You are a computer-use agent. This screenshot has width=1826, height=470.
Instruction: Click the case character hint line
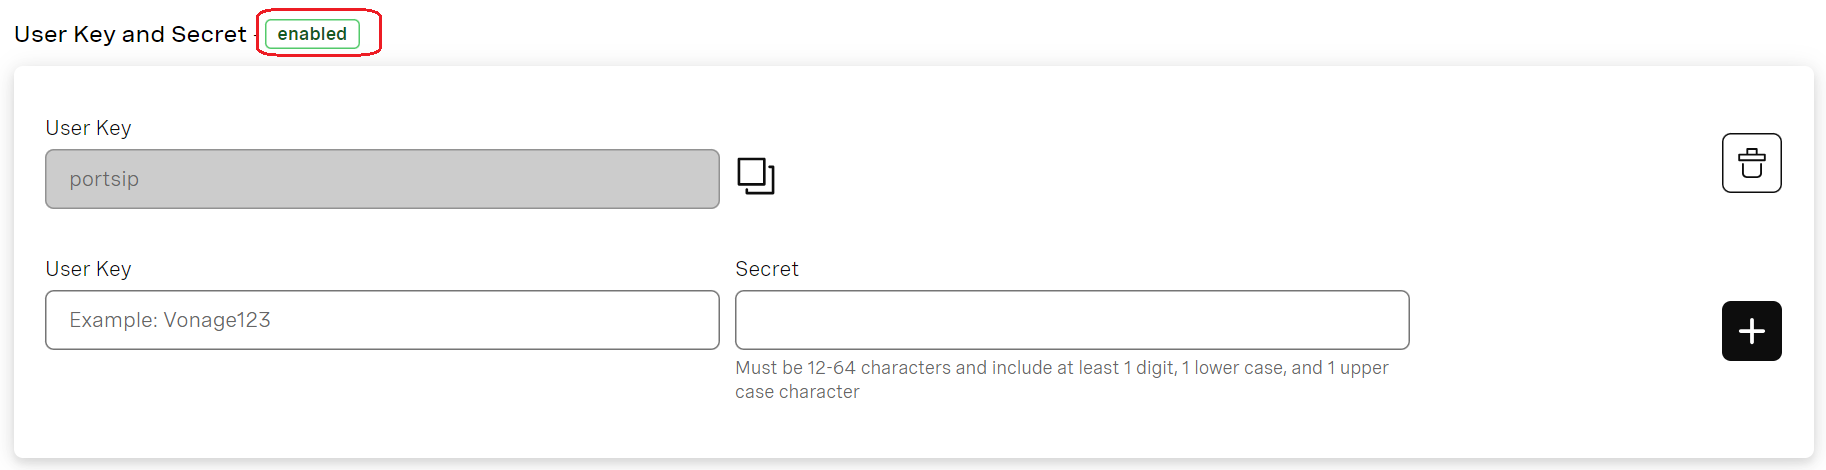pyautogui.click(x=797, y=392)
